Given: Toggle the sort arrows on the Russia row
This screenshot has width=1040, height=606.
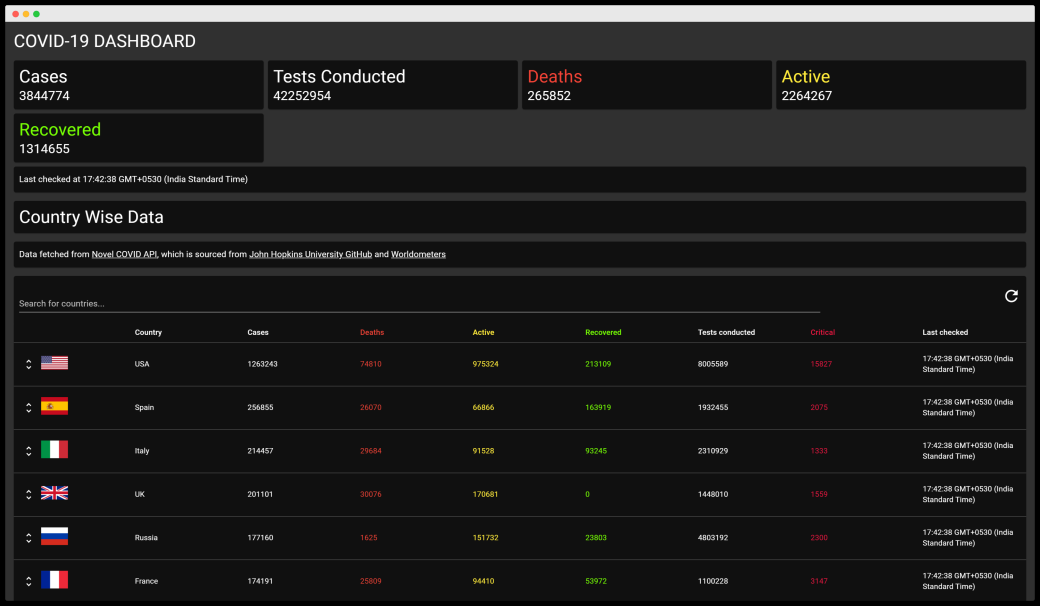Looking at the screenshot, I should (x=28, y=537).
